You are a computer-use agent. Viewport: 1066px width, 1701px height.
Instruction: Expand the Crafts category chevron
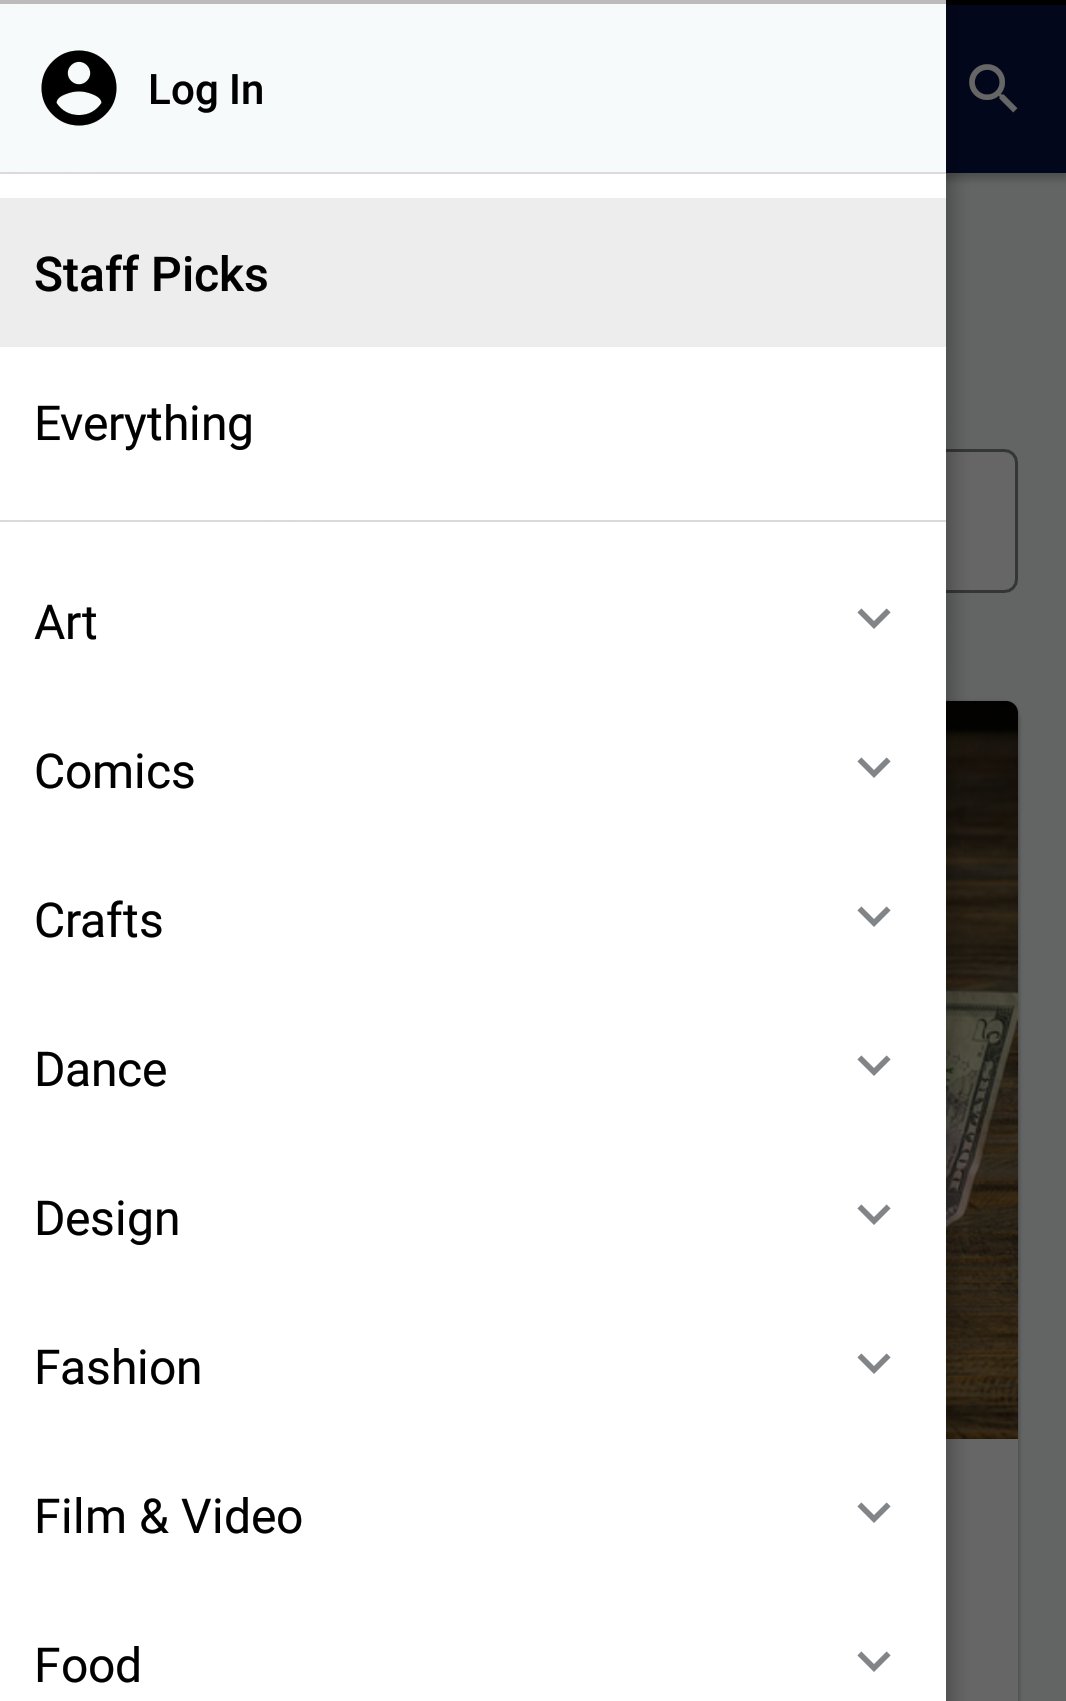click(874, 917)
